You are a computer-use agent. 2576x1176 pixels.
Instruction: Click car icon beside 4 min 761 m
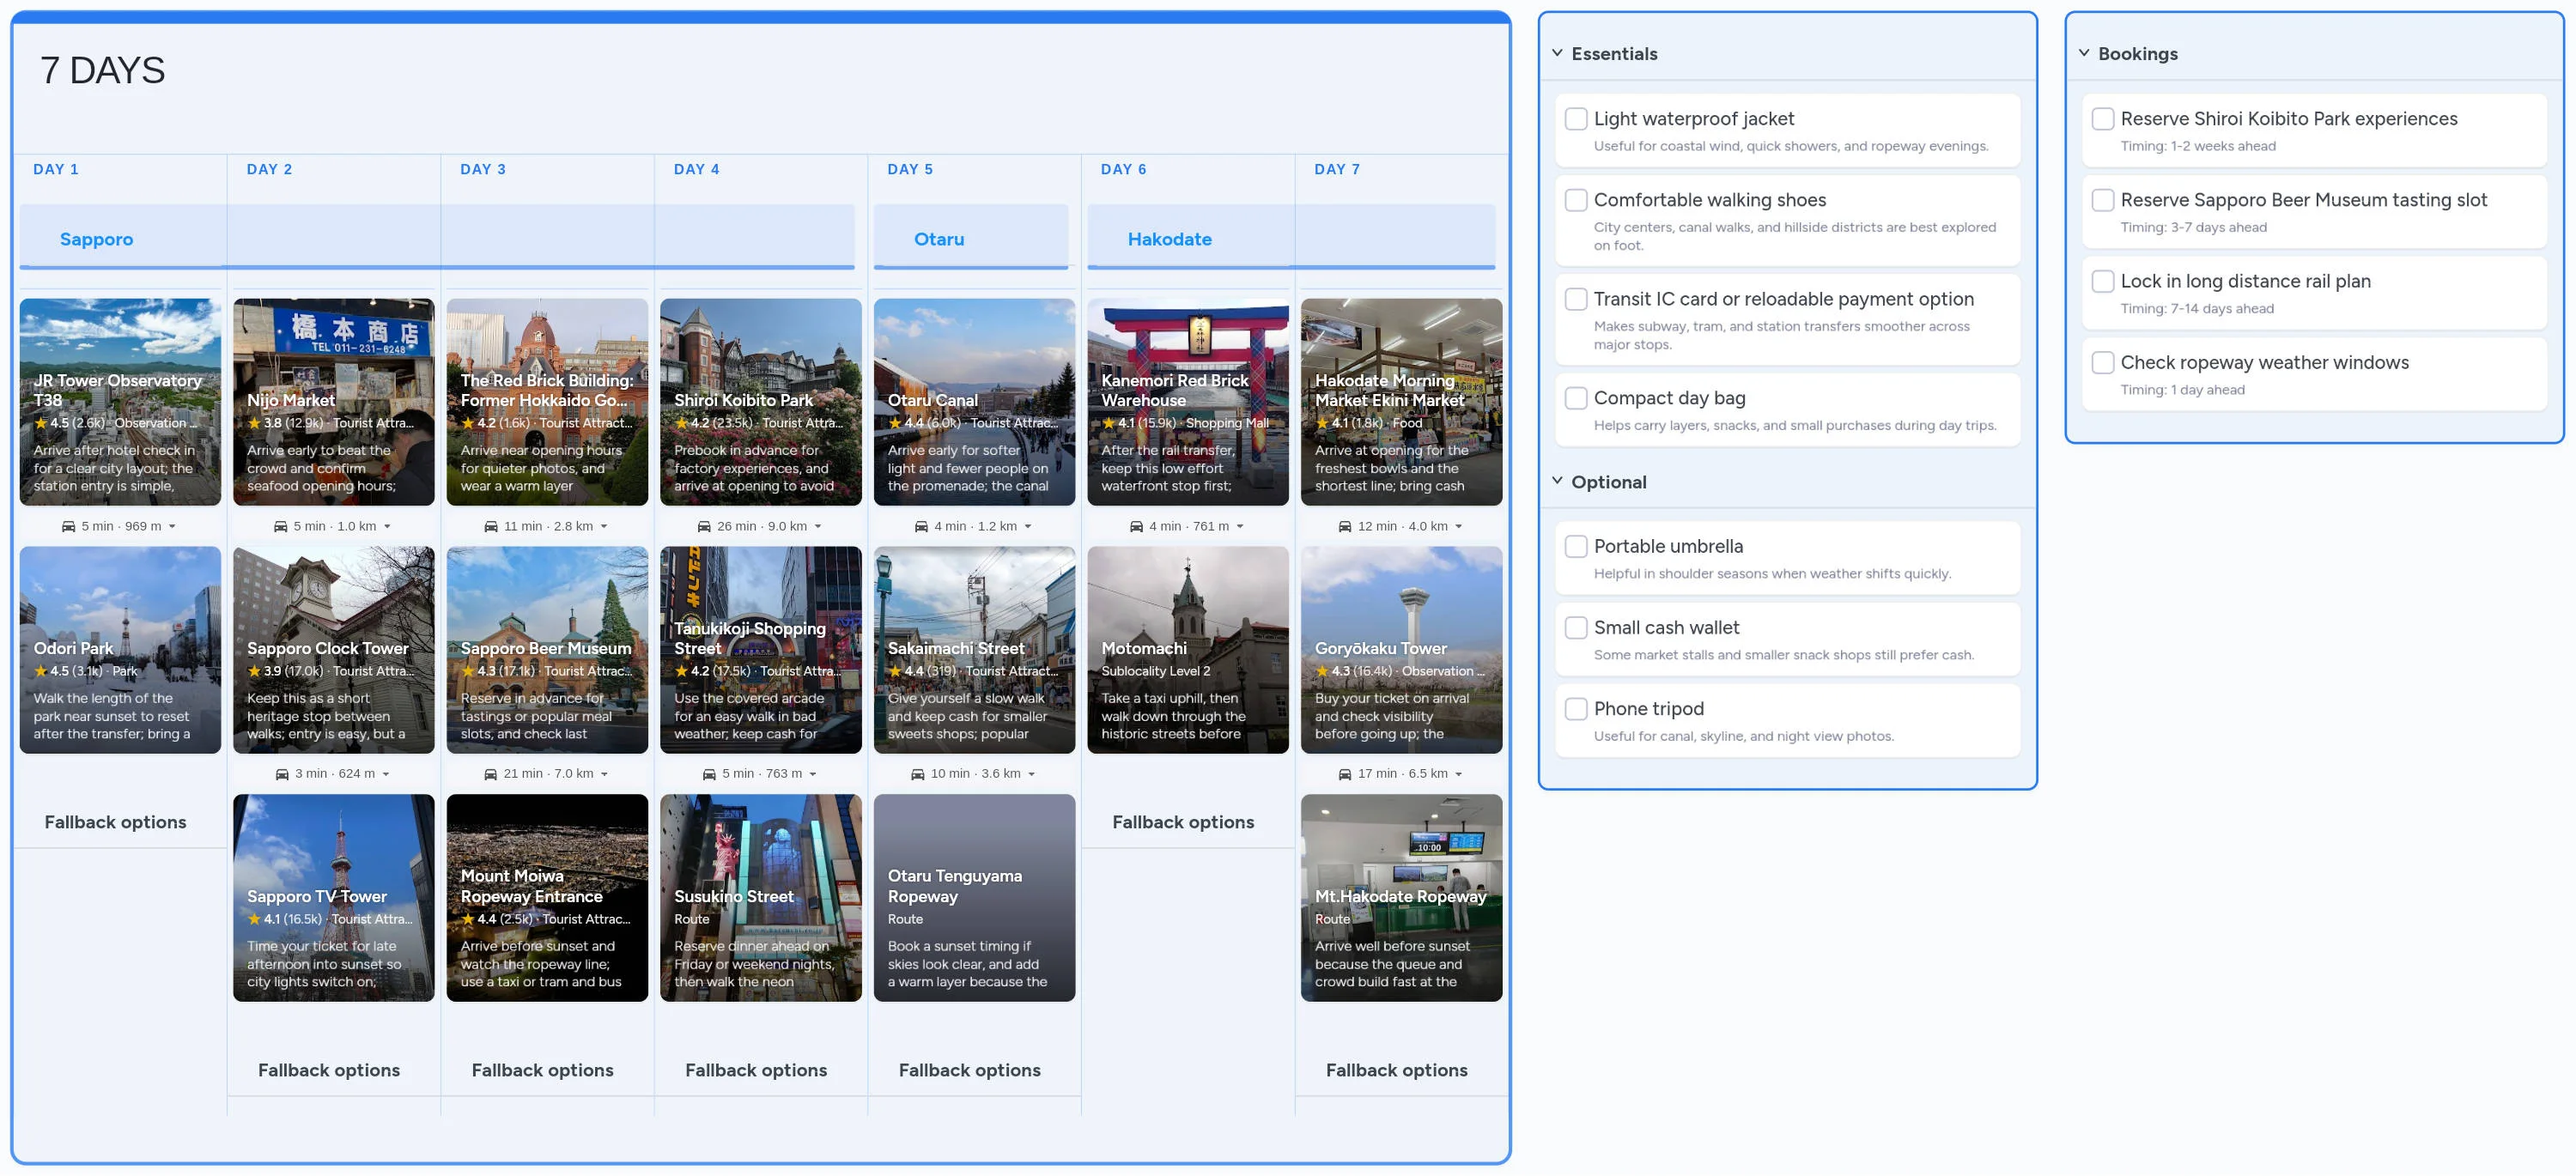tap(1136, 526)
